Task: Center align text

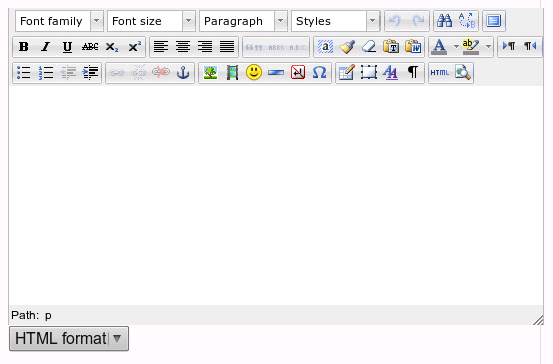Action: (x=183, y=47)
